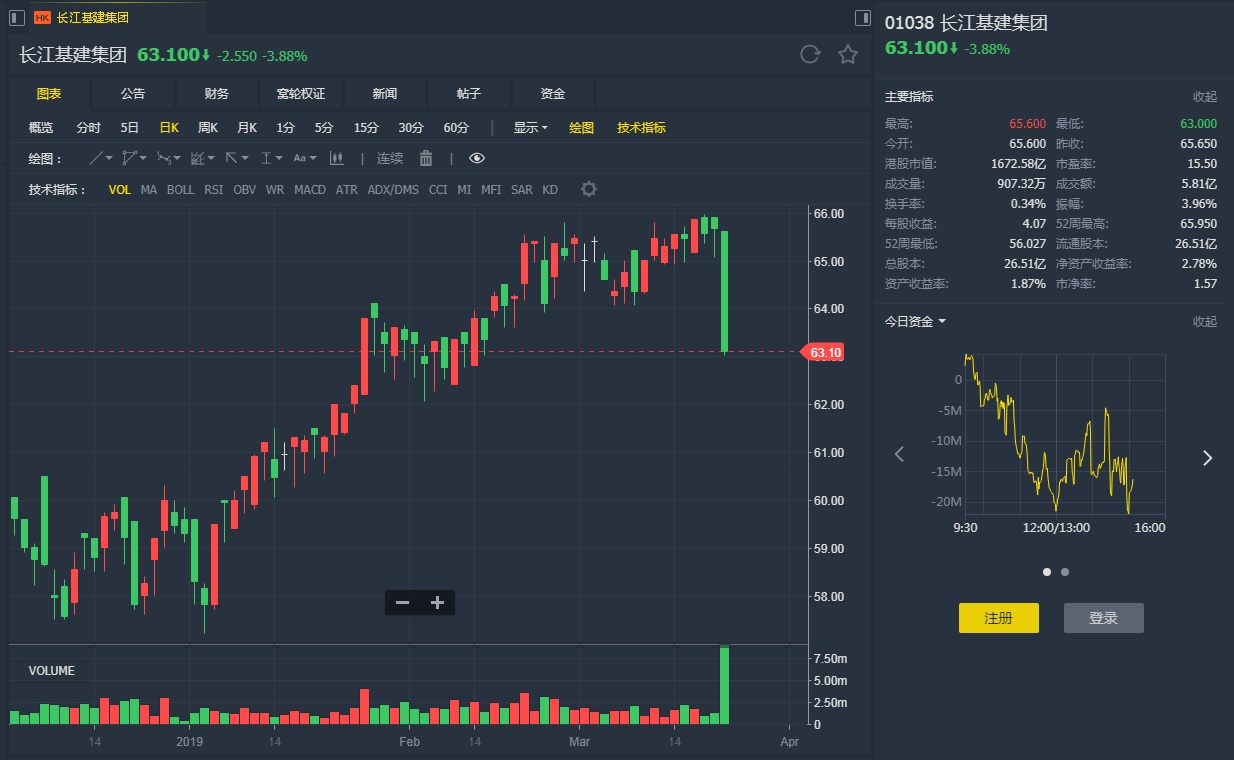Select second page dot under fund chart
The width and height of the screenshot is (1234, 760).
tap(1064, 572)
